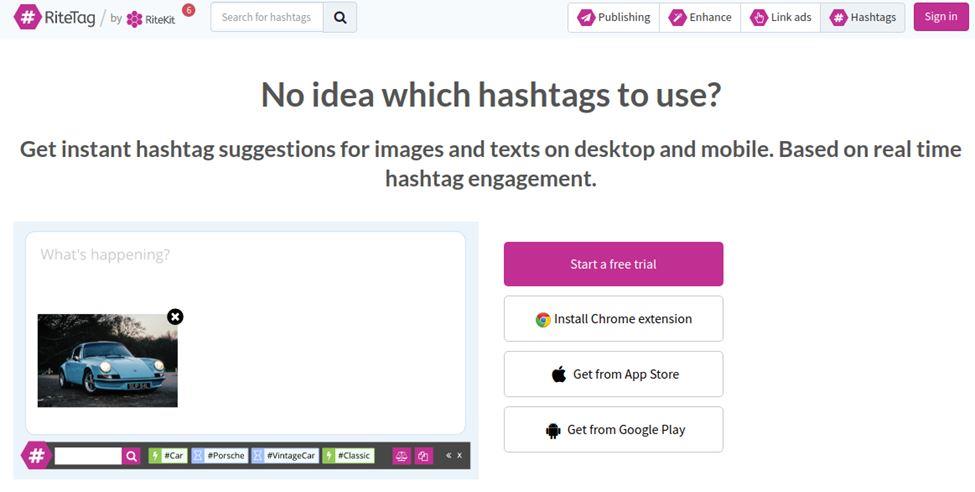This screenshot has height=492, width=975.
Task: Open the Publishing tab
Action: click(x=613, y=17)
